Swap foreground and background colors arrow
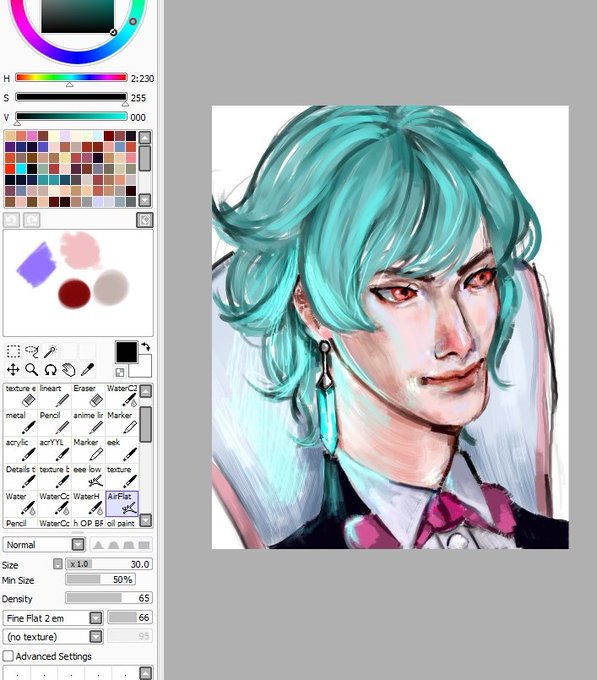597x680 pixels. click(x=146, y=347)
